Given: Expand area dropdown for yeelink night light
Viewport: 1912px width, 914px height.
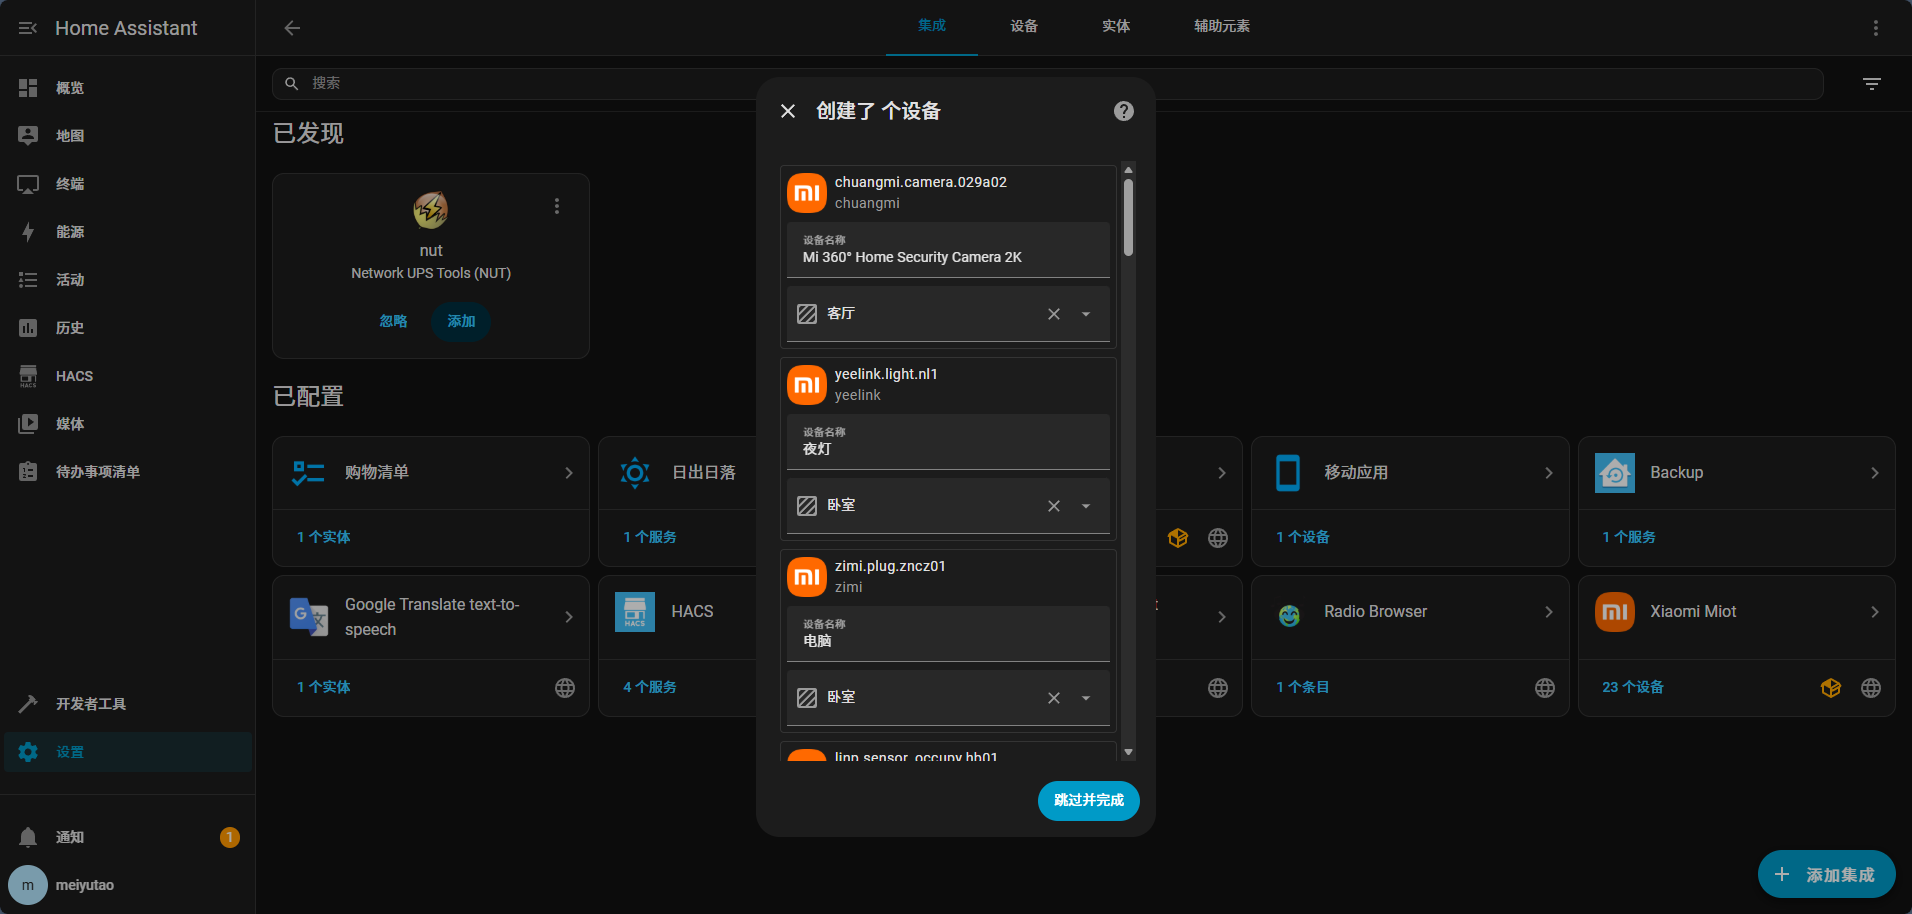Looking at the screenshot, I should click(x=1086, y=506).
